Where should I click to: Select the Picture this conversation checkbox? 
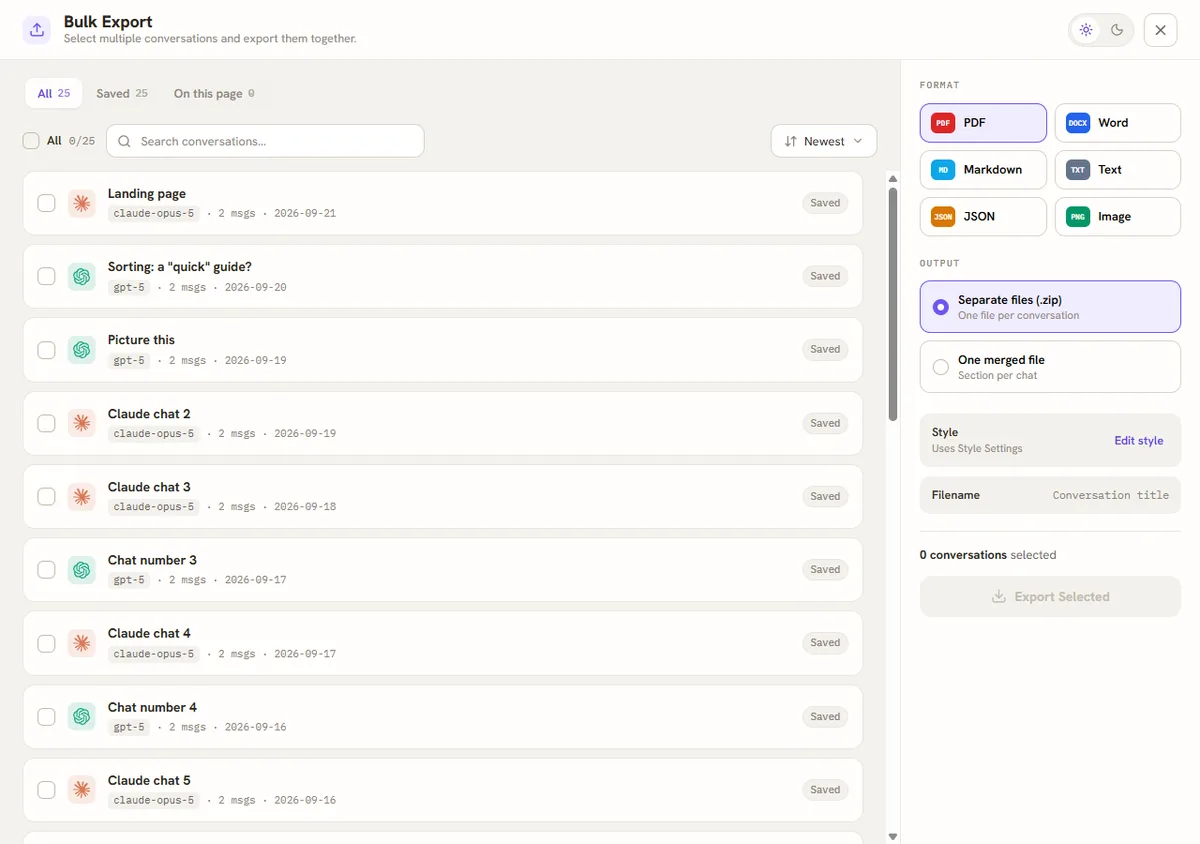(x=46, y=349)
